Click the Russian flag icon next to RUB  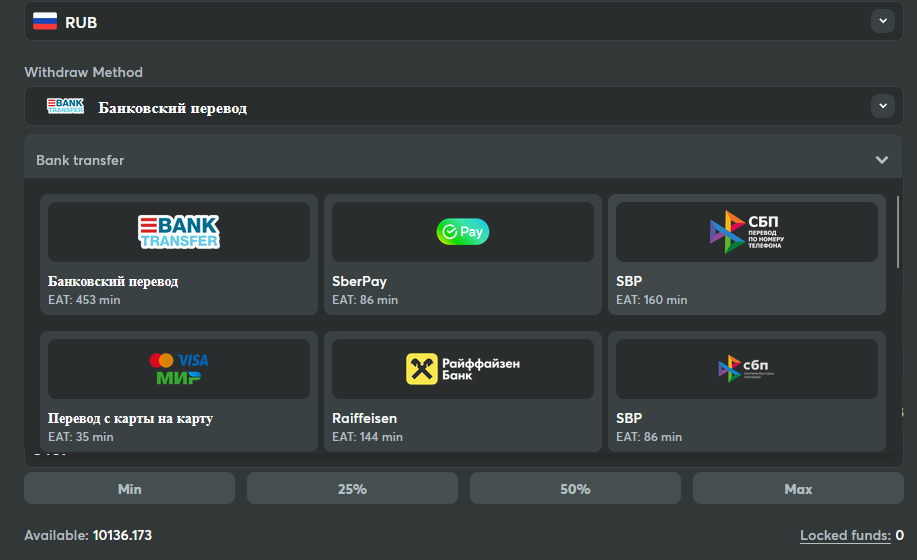pos(45,22)
